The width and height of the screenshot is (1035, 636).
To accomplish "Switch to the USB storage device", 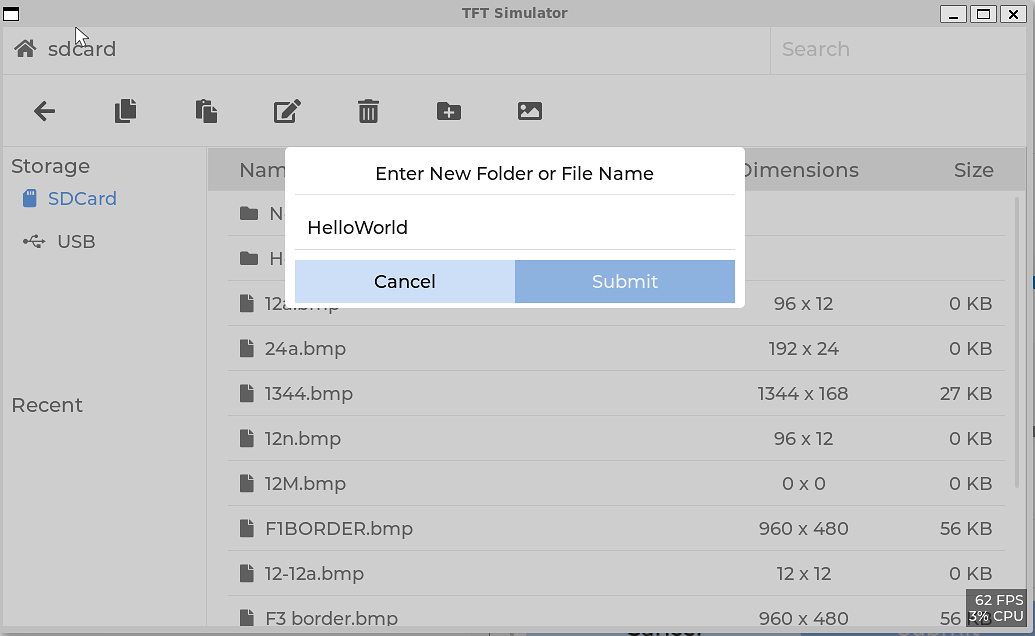I will tap(74, 241).
